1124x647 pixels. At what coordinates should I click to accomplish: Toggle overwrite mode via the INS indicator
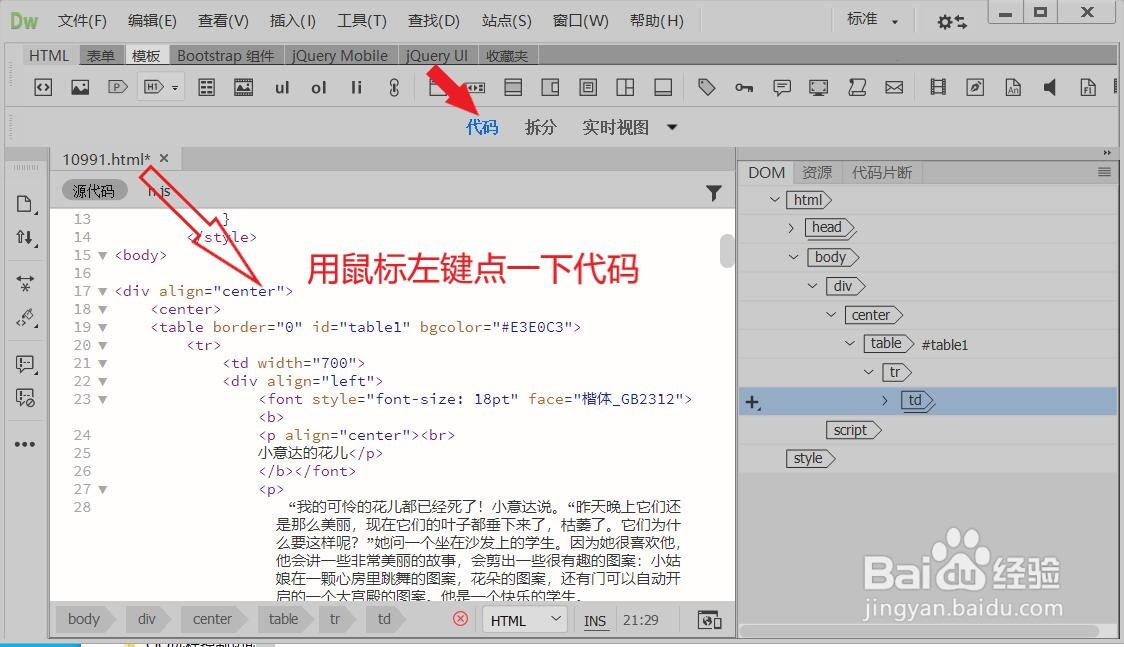pyautogui.click(x=595, y=620)
